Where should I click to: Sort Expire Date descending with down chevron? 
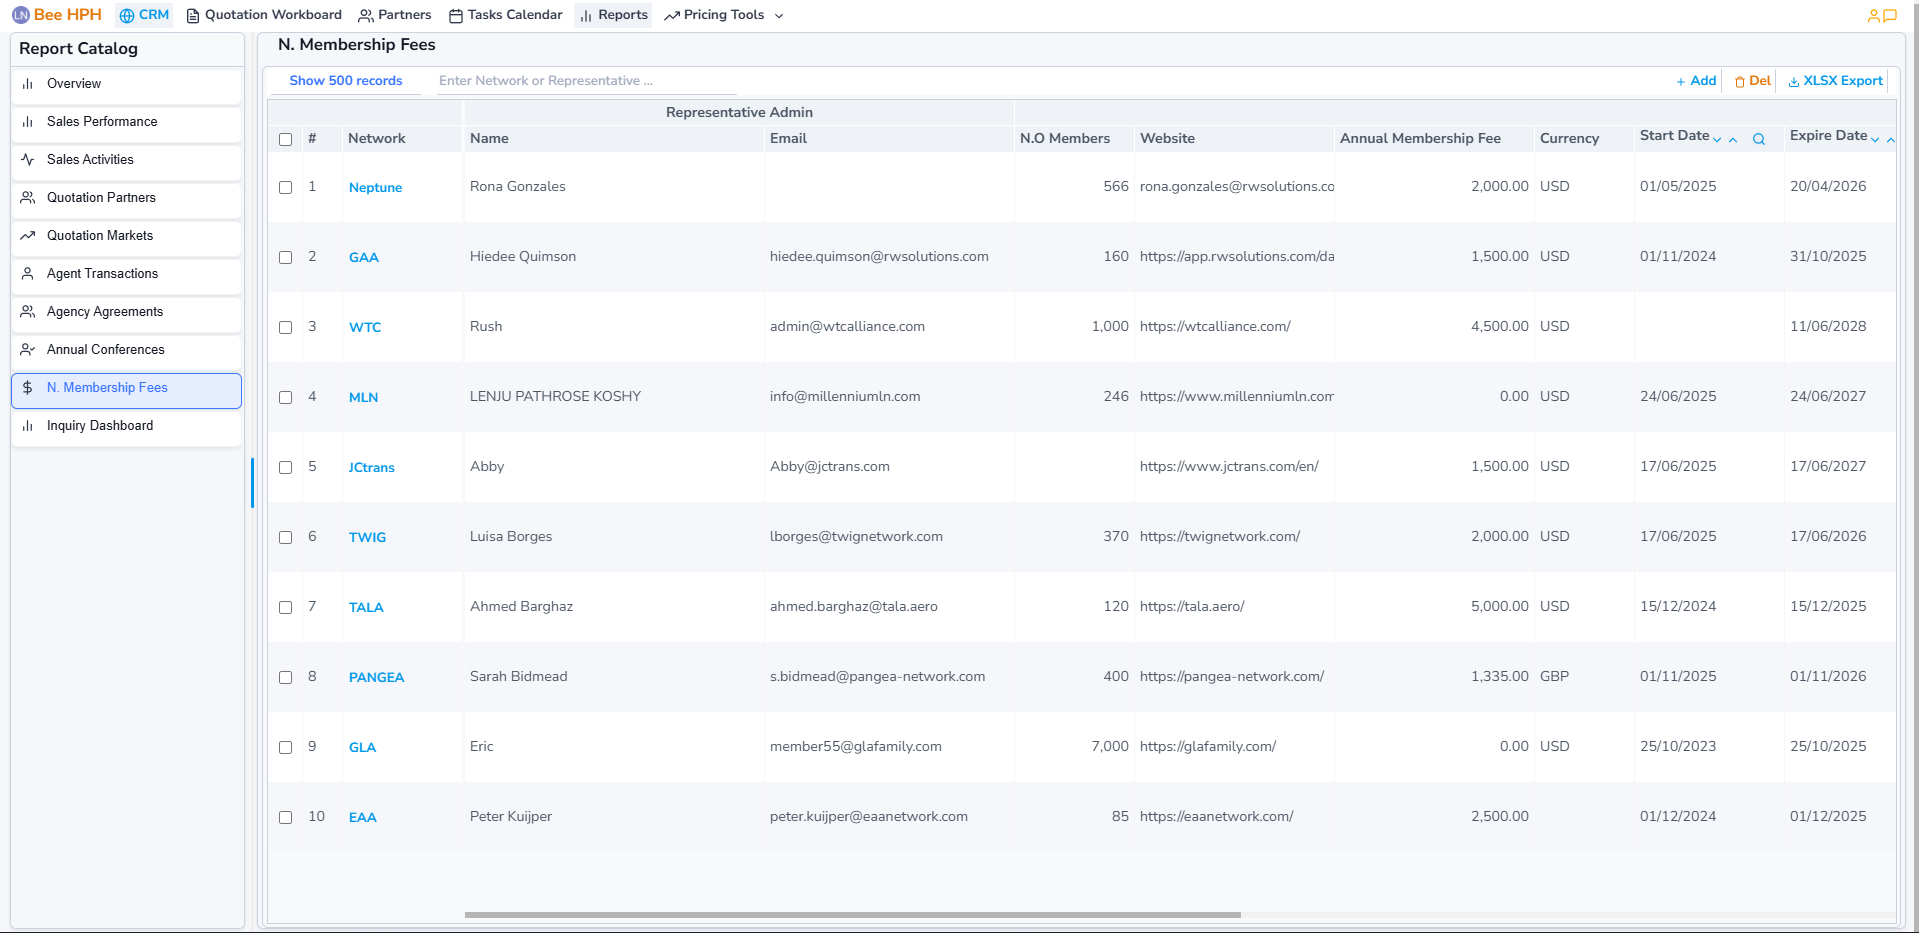1875,140
